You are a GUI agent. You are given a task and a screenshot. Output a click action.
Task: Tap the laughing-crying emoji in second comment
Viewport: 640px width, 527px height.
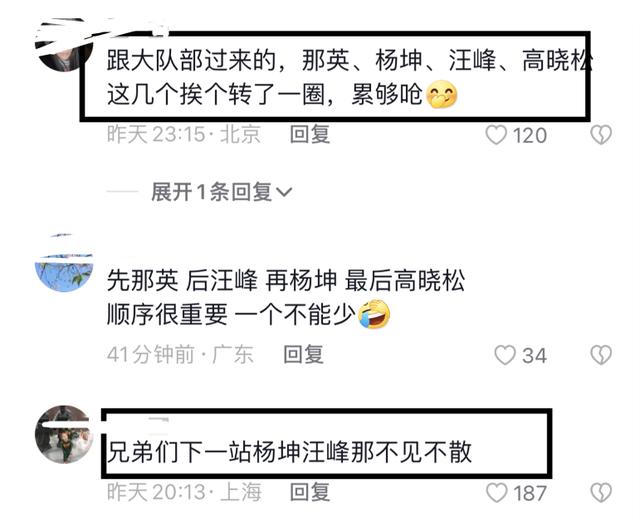[374, 314]
